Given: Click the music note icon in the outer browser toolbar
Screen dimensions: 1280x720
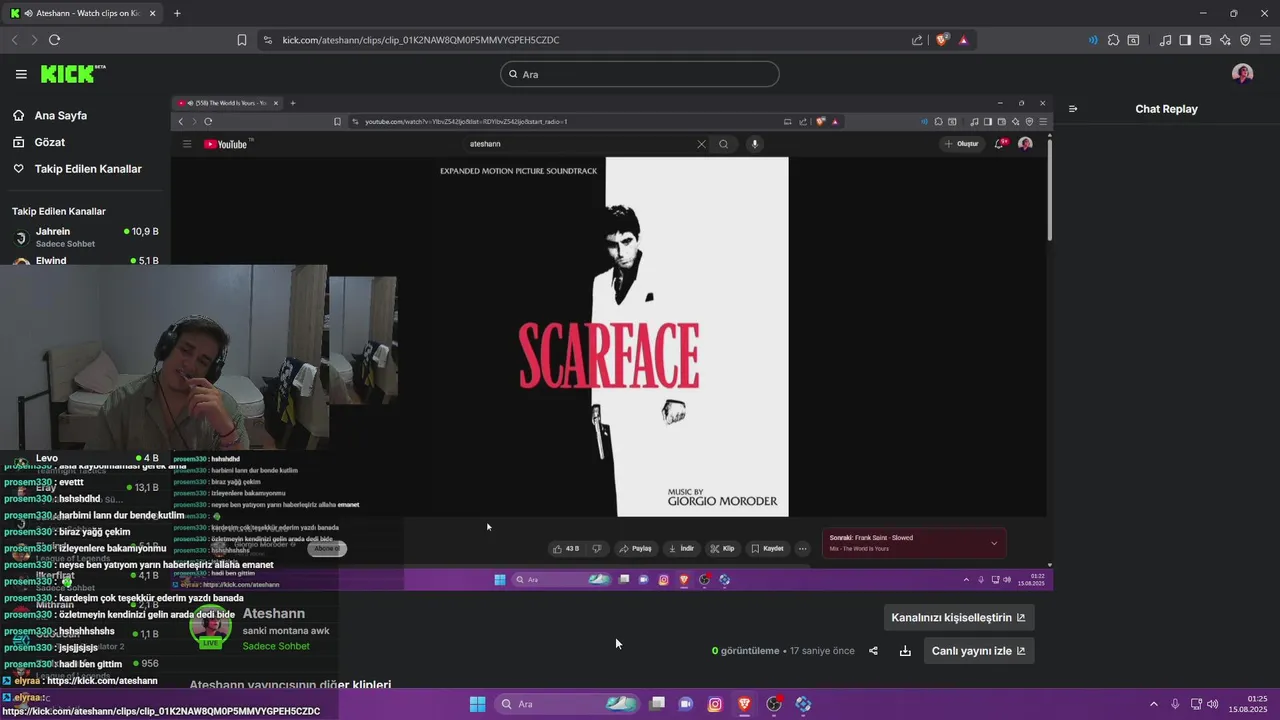Looking at the screenshot, I should [x=1165, y=40].
